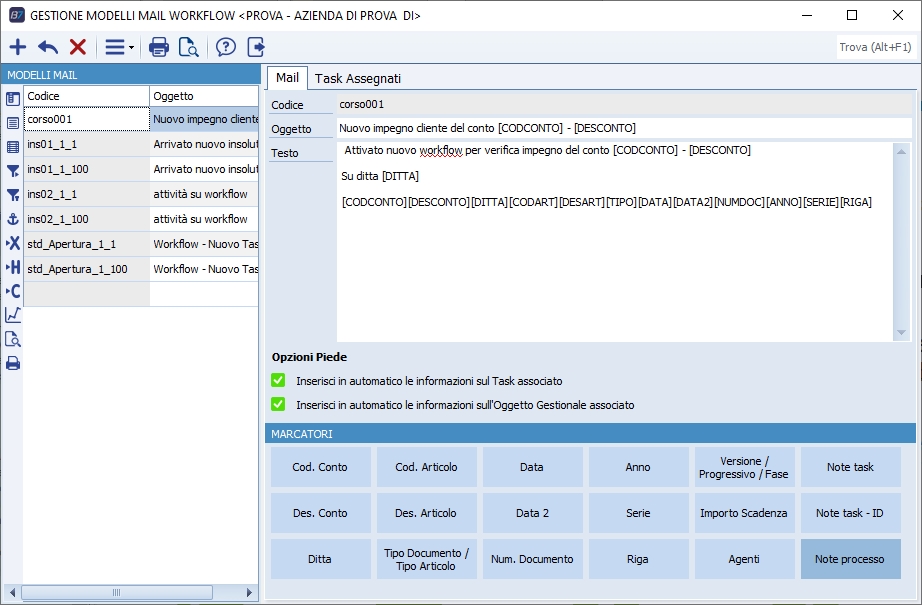Viewport: 922px width, 605px height.
Task: Expand the hamburger menu dropdown arrow
Action: [132, 48]
